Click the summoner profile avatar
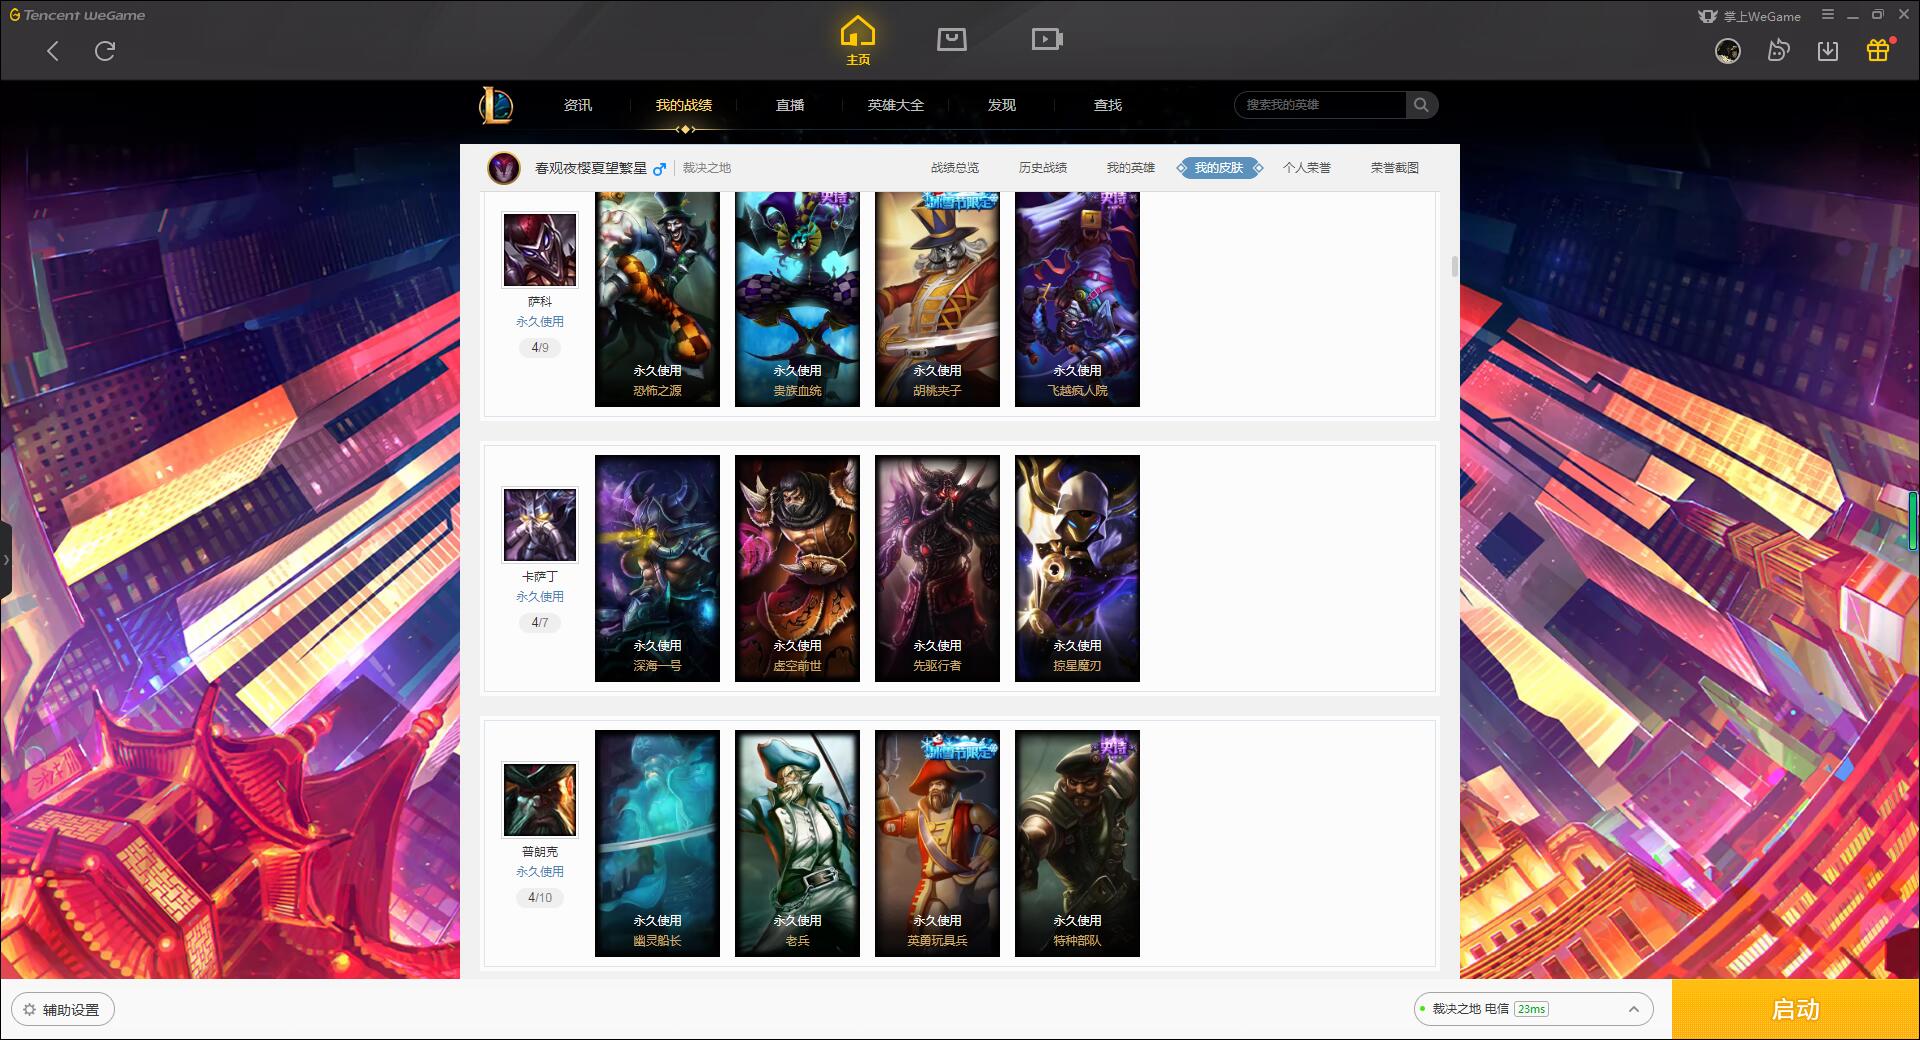The height and width of the screenshot is (1040, 1920). (503, 168)
